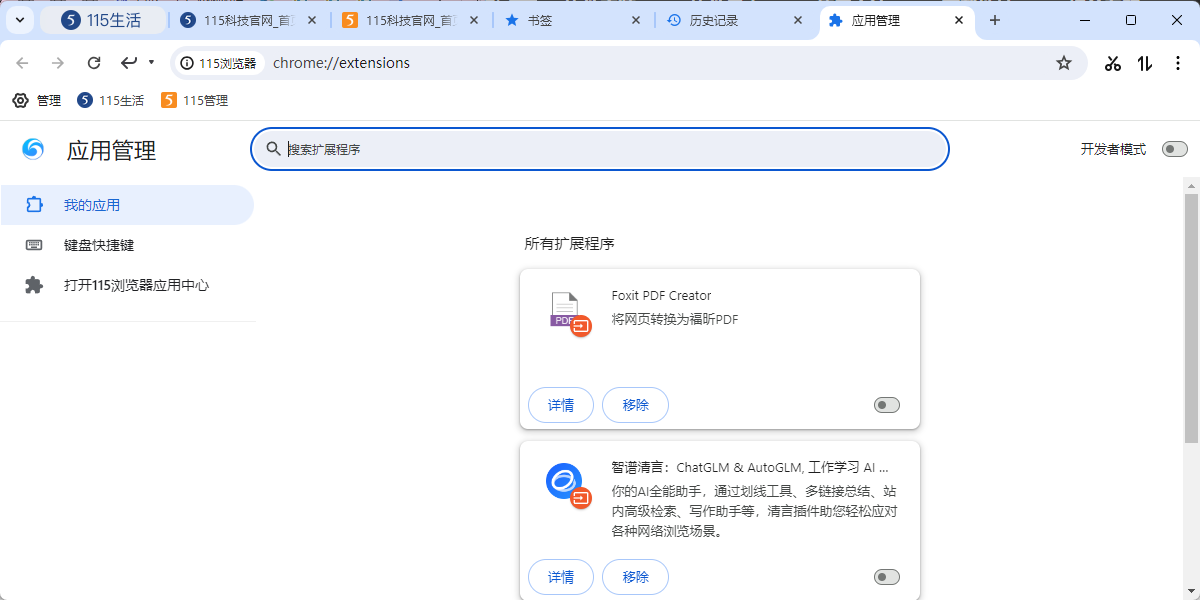Minimize the browser window
The height and width of the screenshot is (600, 1200).
click(x=1085, y=20)
